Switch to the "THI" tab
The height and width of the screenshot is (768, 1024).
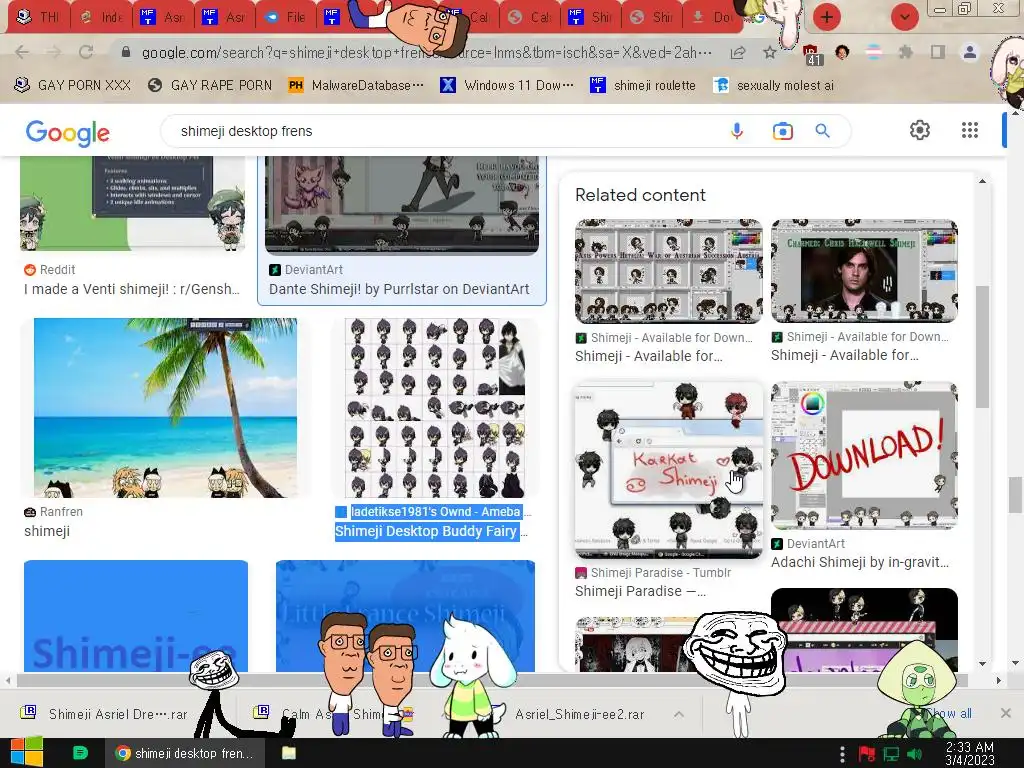tap(38, 17)
